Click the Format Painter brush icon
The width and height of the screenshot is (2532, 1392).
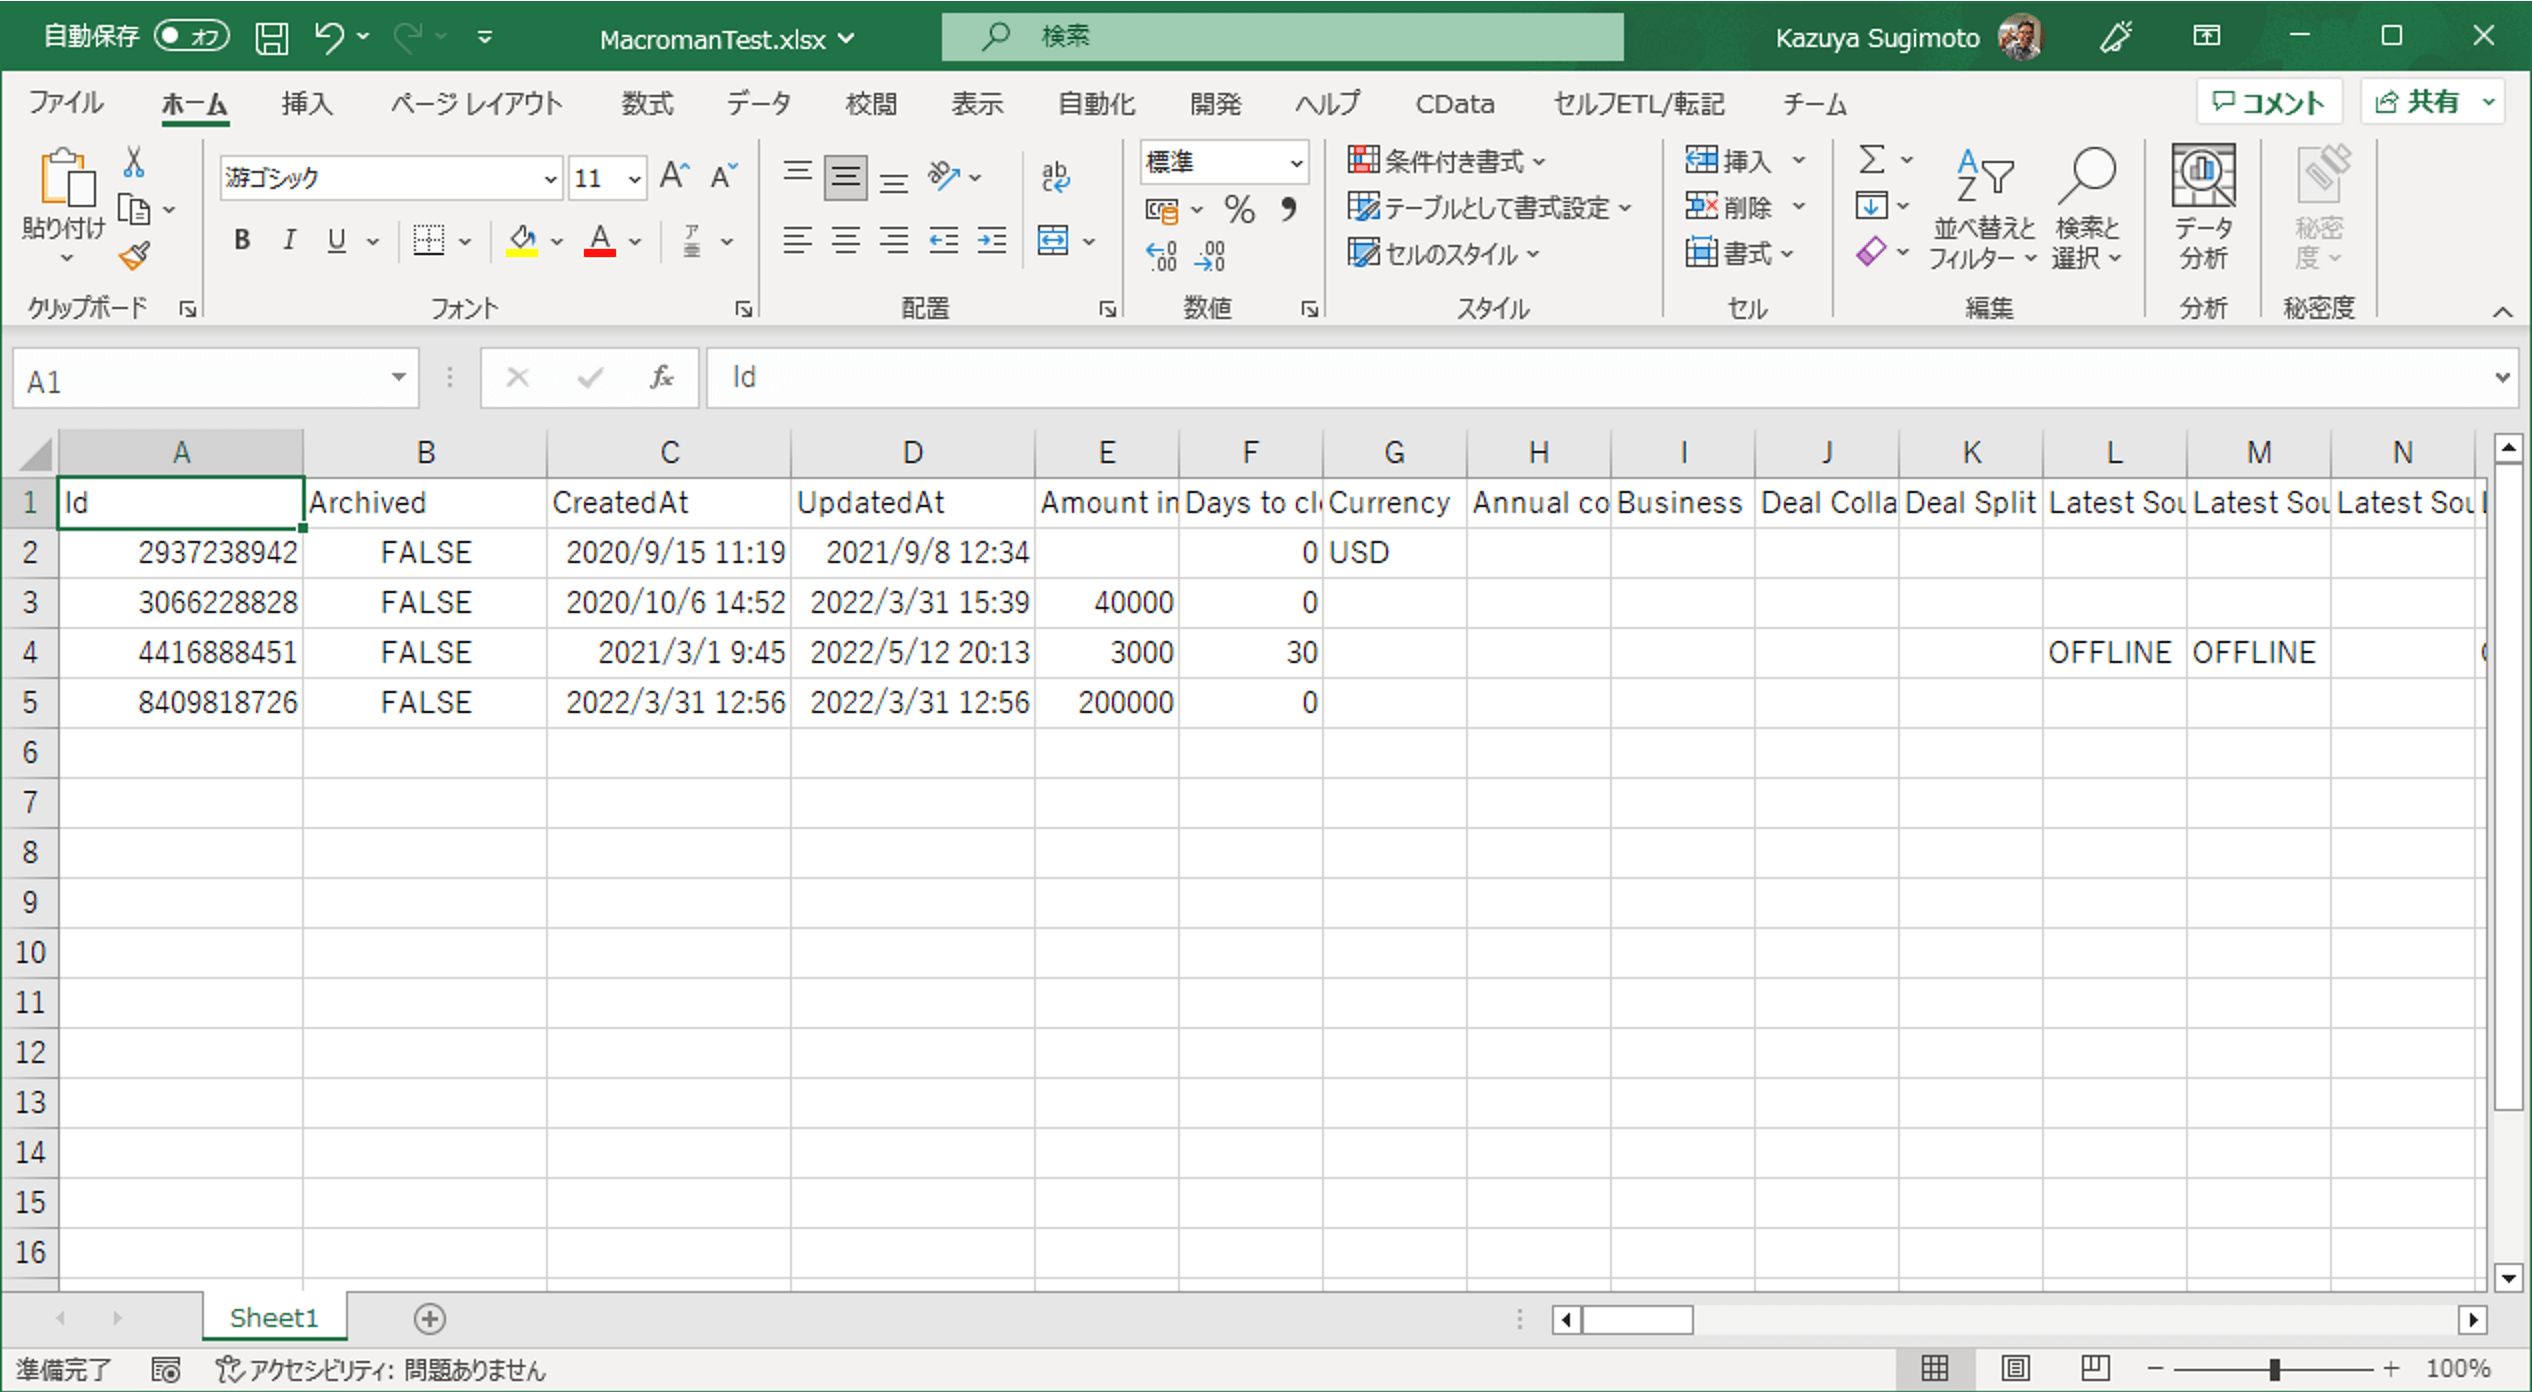click(x=135, y=257)
